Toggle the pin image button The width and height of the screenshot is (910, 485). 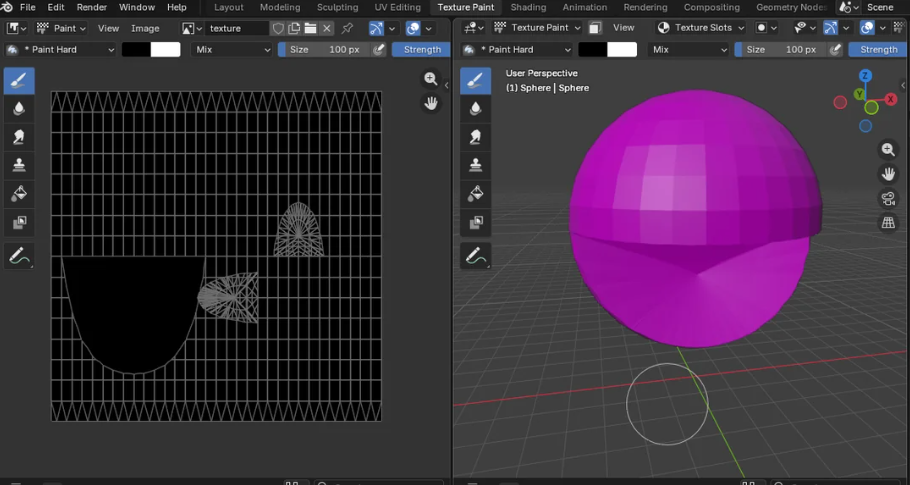pyautogui.click(x=347, y=28)
